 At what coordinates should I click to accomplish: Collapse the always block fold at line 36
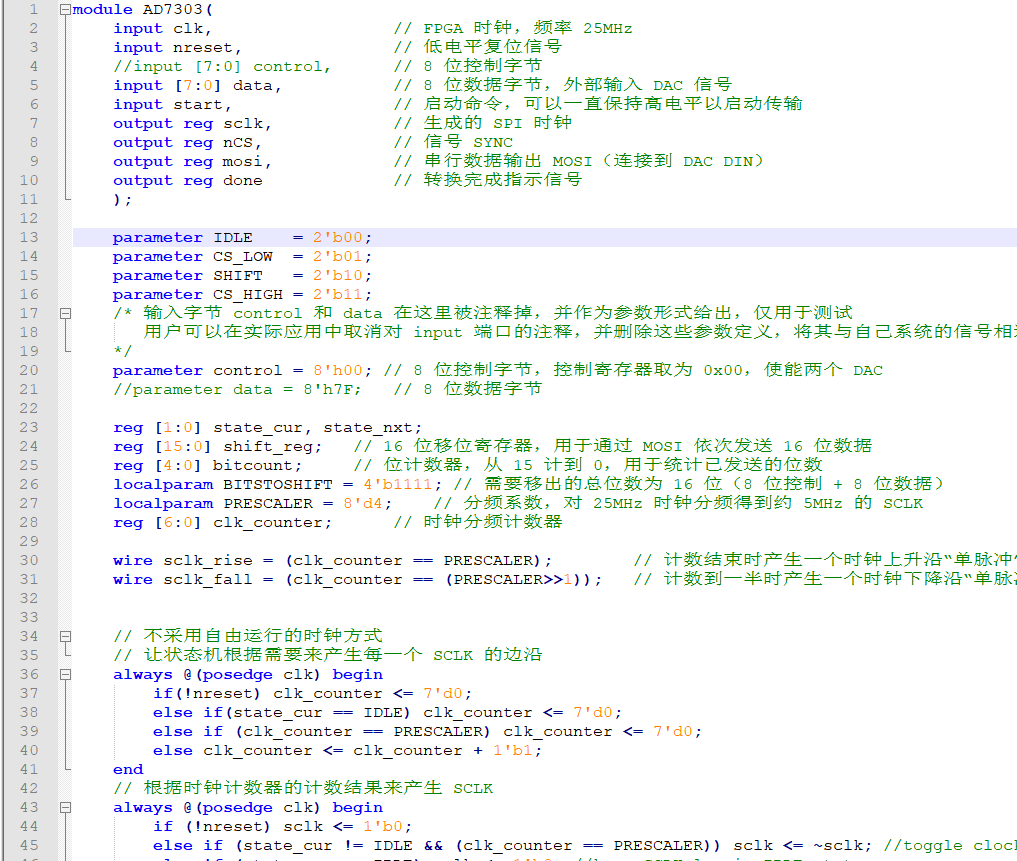pyautogui.click(x=65, y=675)
